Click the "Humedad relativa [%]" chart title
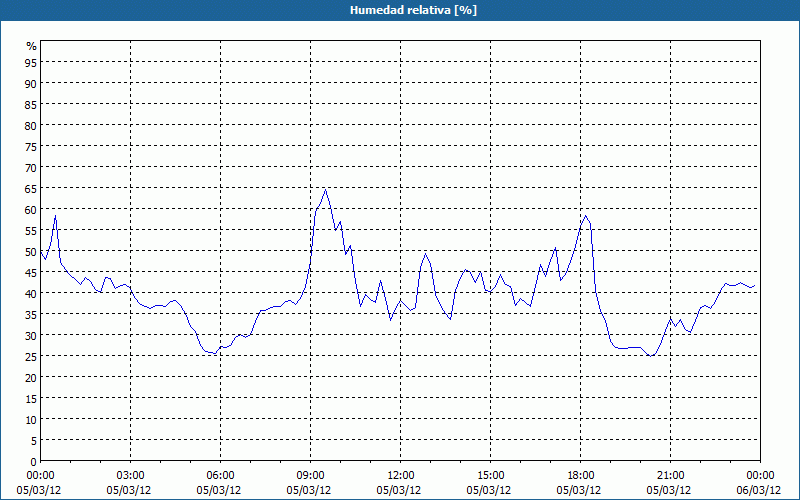The height and width of the screenshot is (500, 800). [413, 10]
